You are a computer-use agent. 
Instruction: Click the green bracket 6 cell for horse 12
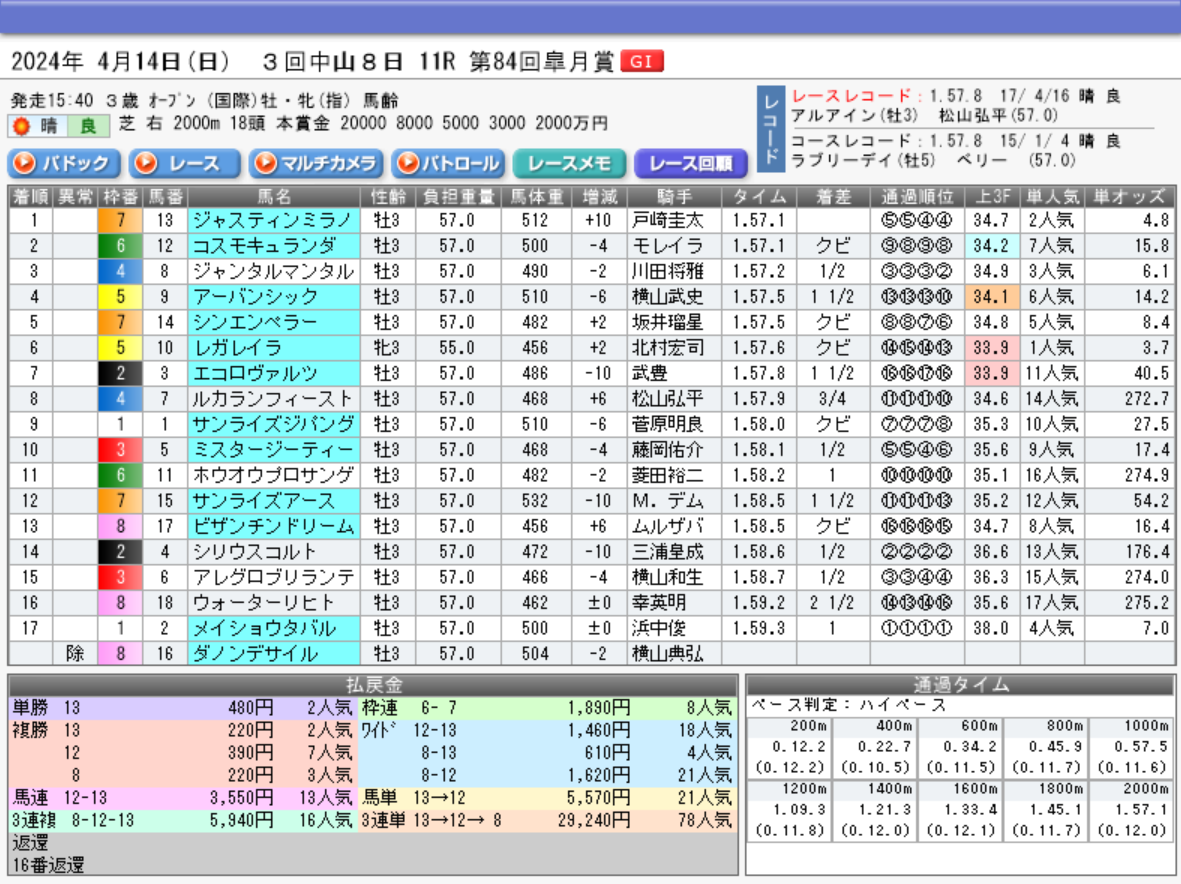pos(121,246)
